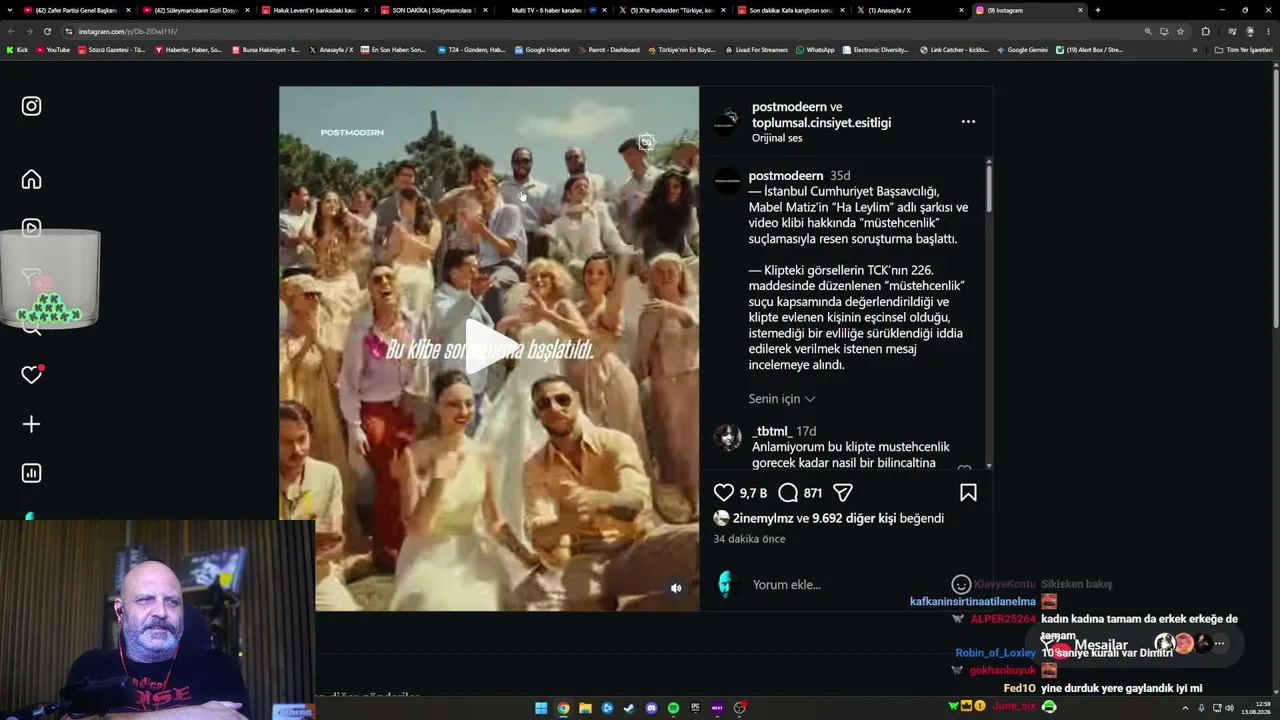Image resolution: width=1280 pixels, height=720 pixels.
Task: Open the Parrot - Dashboard bookmark
Action: click(x=608, y=50)
